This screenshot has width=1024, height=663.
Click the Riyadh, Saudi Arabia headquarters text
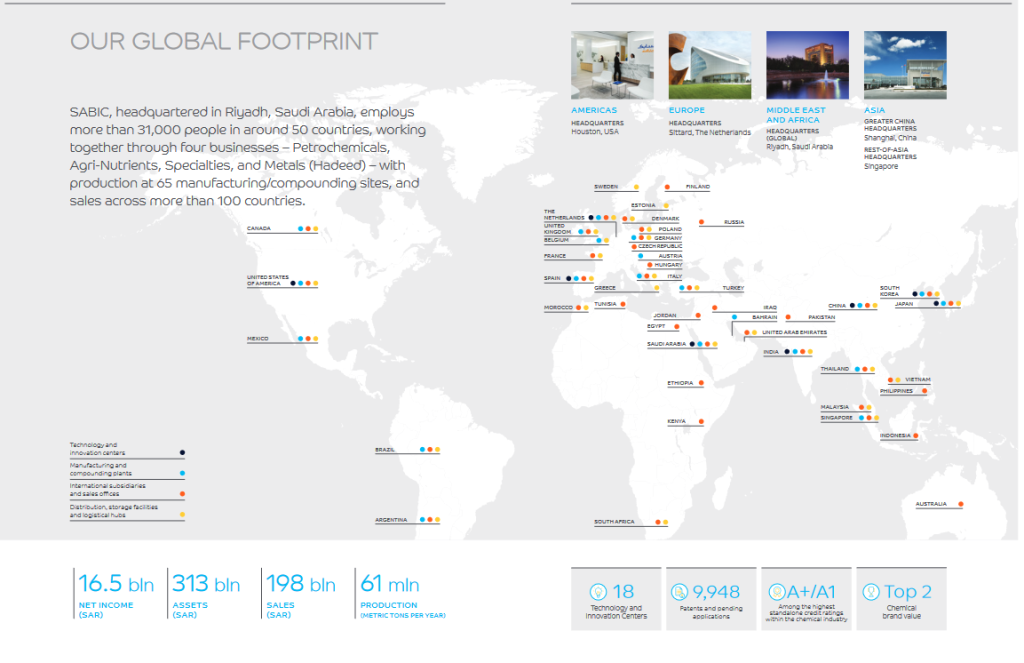(799, 147)
